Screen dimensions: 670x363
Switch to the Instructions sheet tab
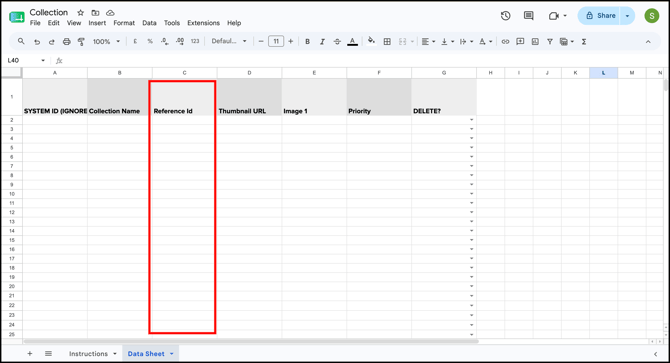(88, 354)
